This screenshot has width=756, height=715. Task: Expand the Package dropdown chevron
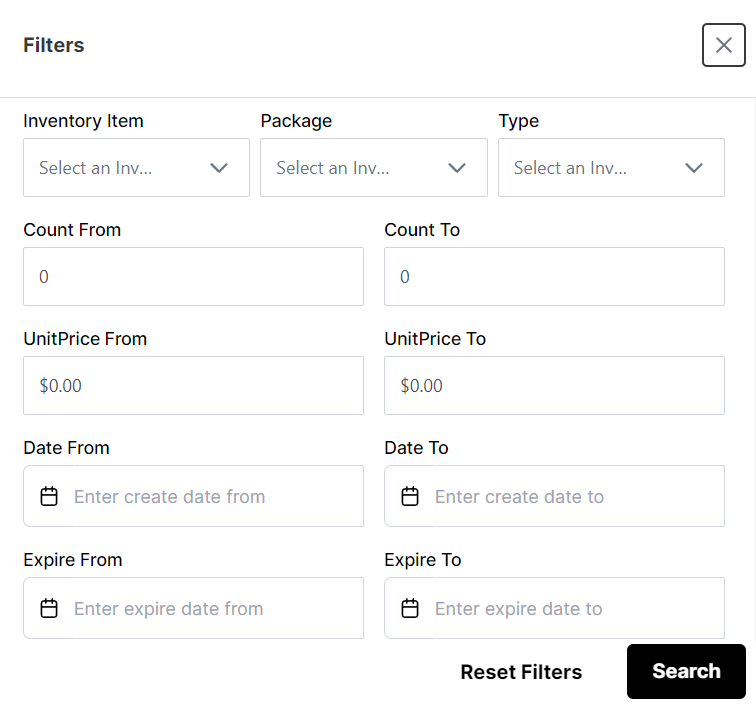(x=457, y=168)
